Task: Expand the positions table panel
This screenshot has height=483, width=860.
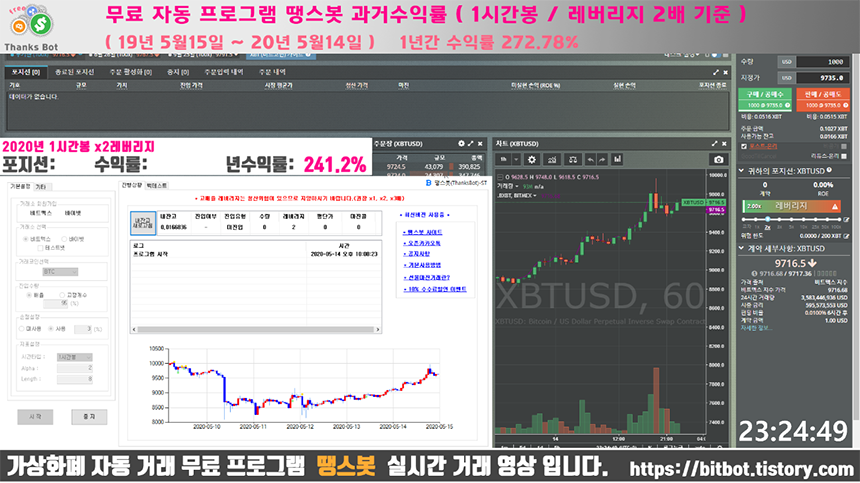Action: click(716, 72)
